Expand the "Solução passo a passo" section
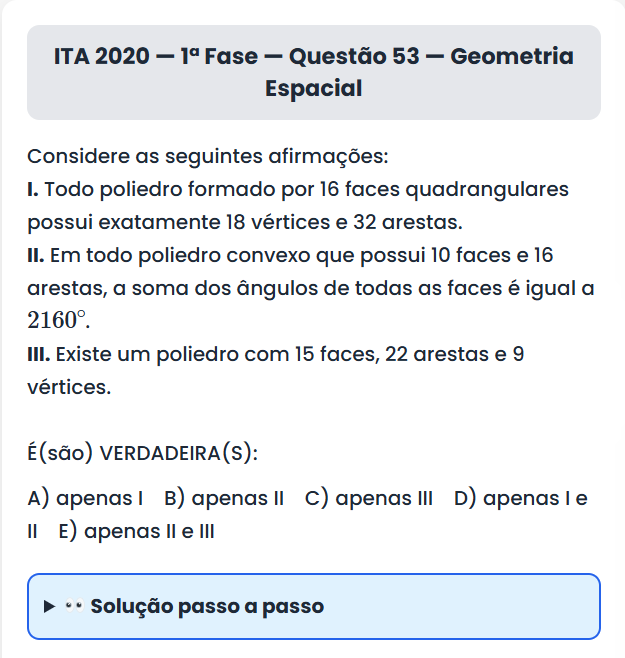Image resolution: width=625 pixels, height=658 pixels. [313, 606]
